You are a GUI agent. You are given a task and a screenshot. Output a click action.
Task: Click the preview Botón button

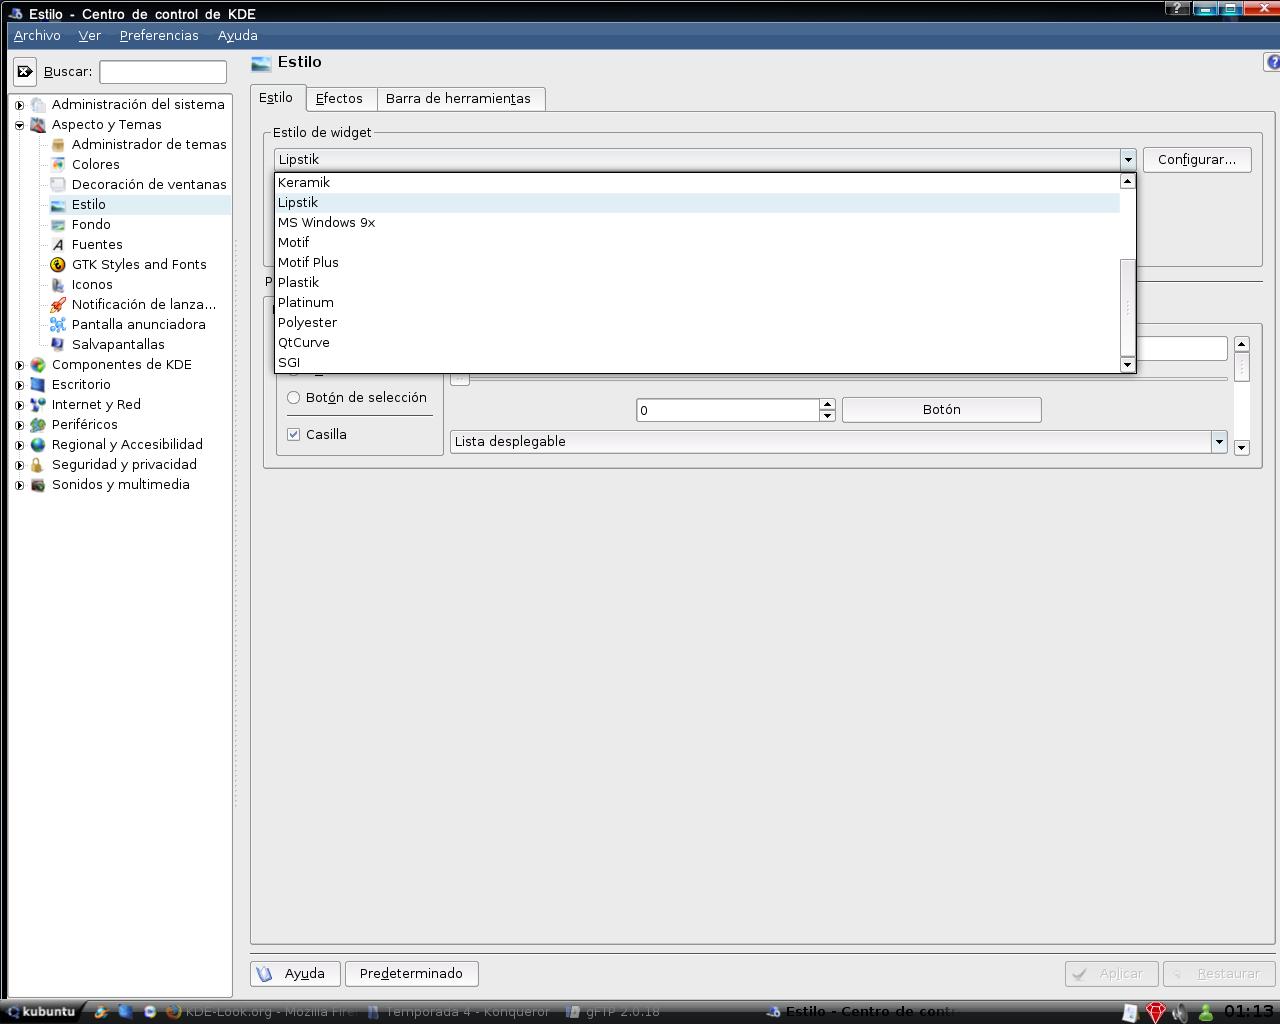point(942,410)
